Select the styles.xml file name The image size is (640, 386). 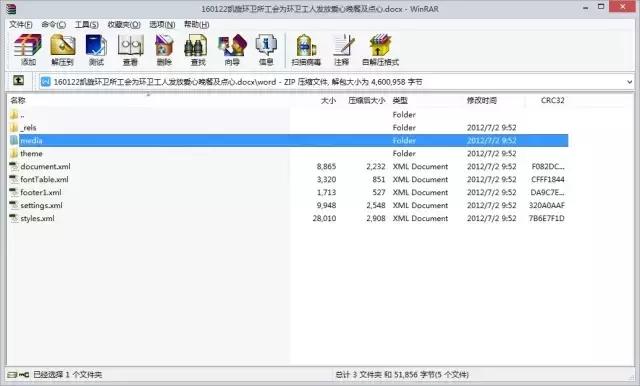tap(38, 218)
